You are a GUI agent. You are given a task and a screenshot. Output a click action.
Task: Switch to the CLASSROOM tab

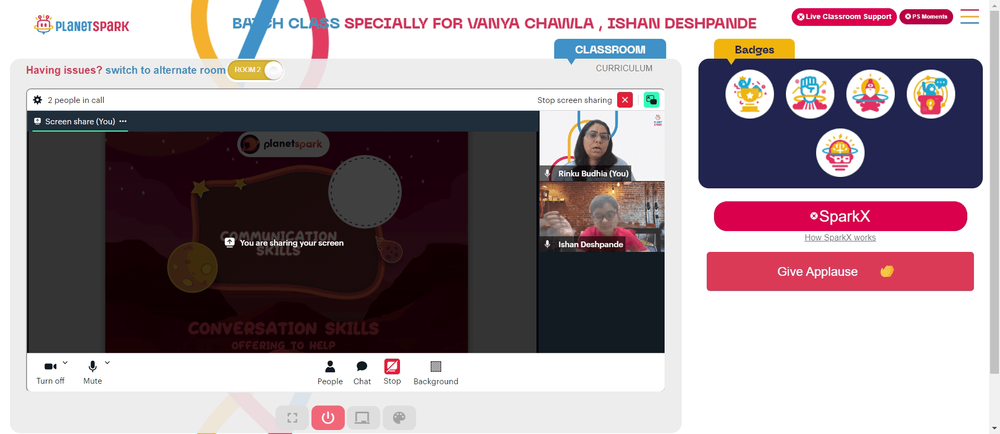click(x=610, y=50)
